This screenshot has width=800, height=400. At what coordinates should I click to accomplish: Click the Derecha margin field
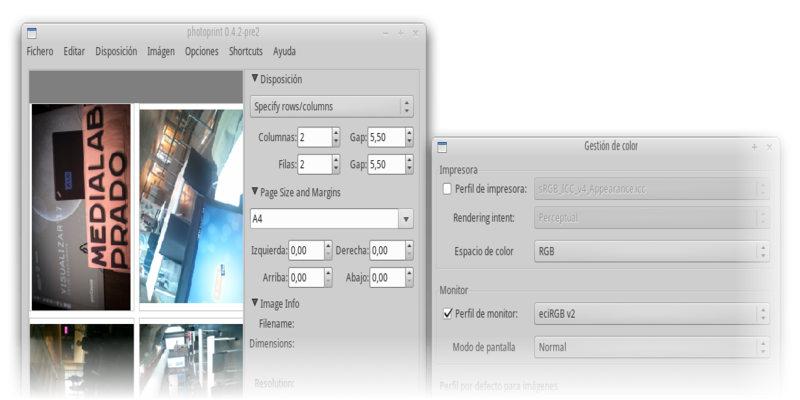pyautogui.click(x=387, y=251)
